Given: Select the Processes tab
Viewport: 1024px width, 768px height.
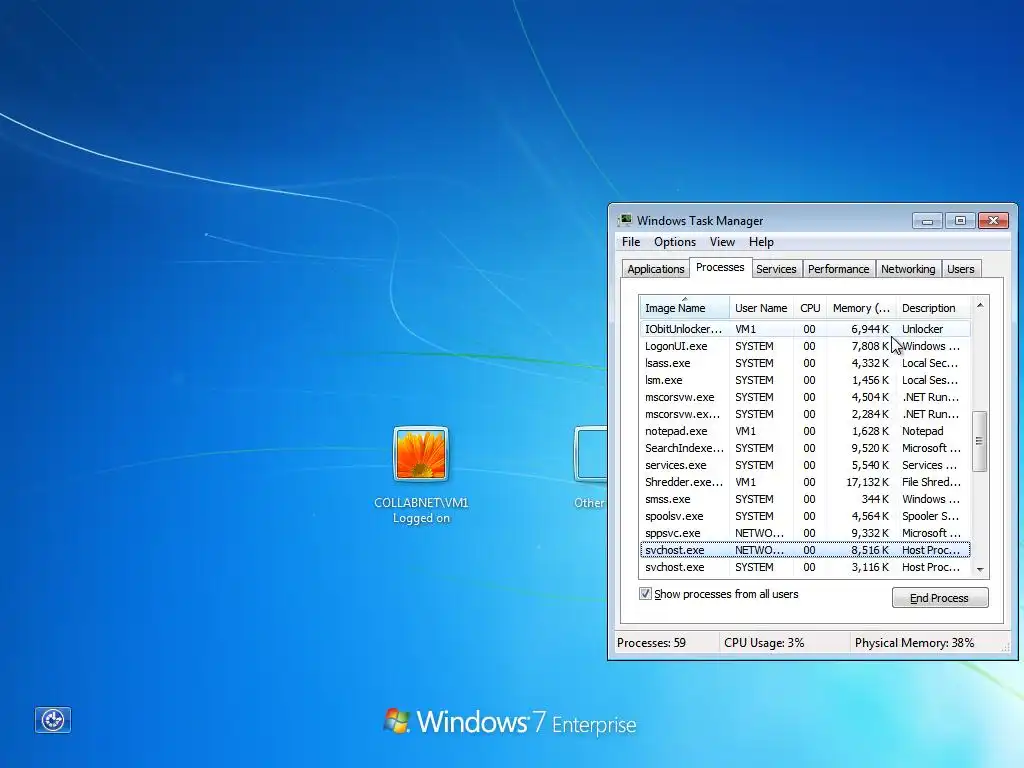Looking at the screenshot, I should (x=720, y=267).
